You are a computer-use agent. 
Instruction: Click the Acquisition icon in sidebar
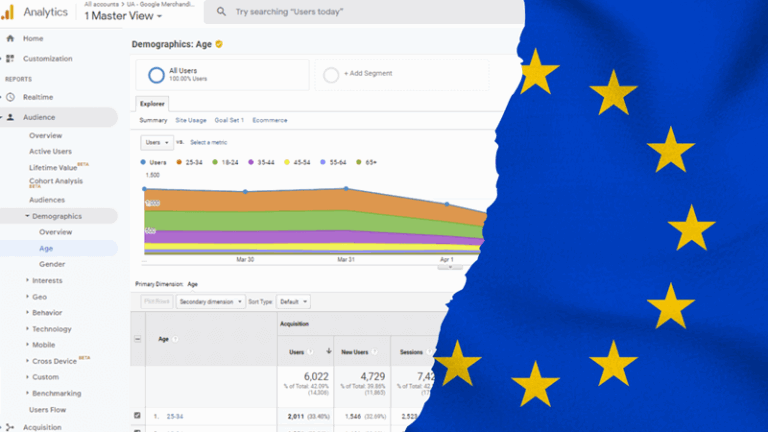[x=10, y=426]
